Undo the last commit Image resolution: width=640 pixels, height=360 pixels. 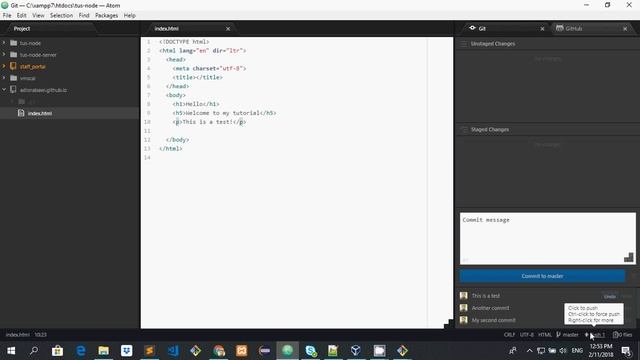coord(610,296)
